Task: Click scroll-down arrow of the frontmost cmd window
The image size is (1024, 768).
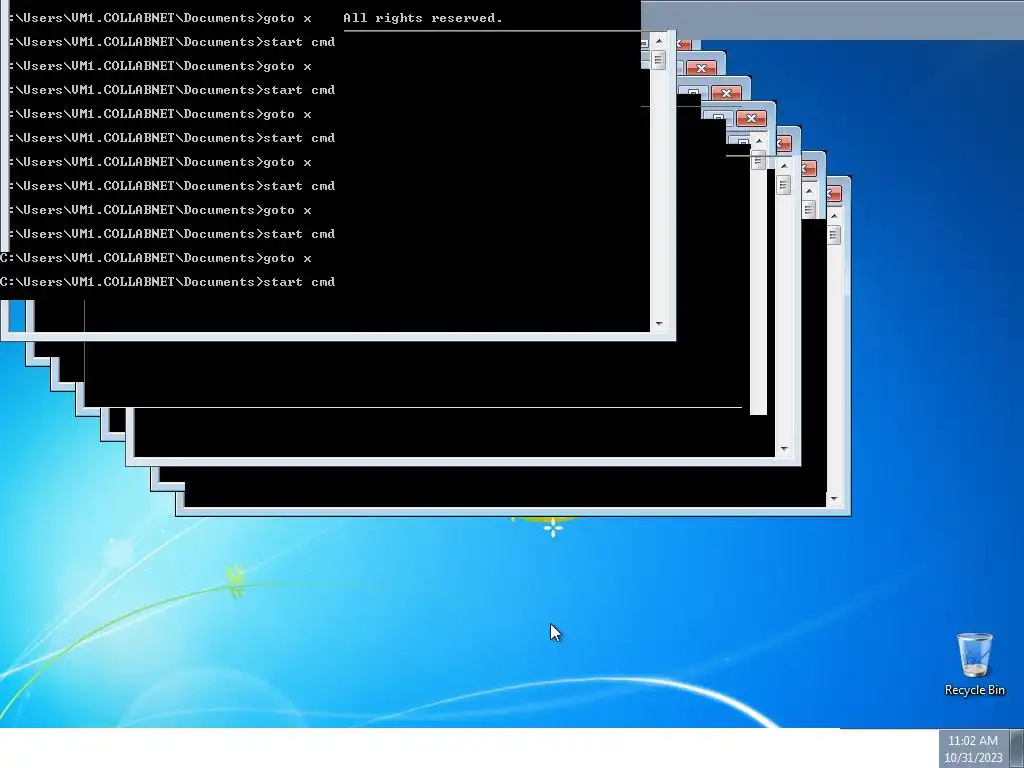Action: tap(658, 323)
